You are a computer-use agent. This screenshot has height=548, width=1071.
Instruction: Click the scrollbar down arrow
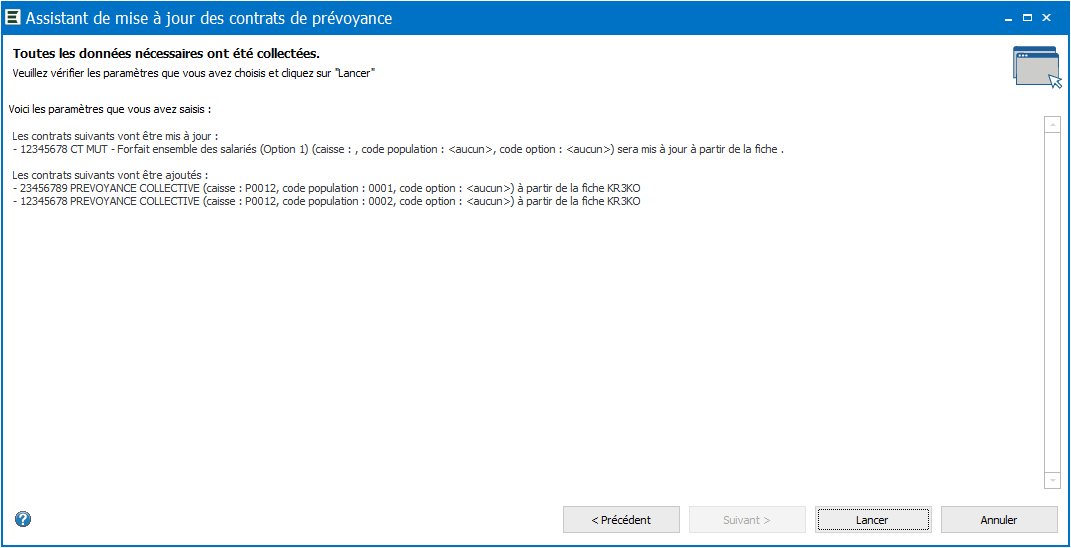[1051, 481]
